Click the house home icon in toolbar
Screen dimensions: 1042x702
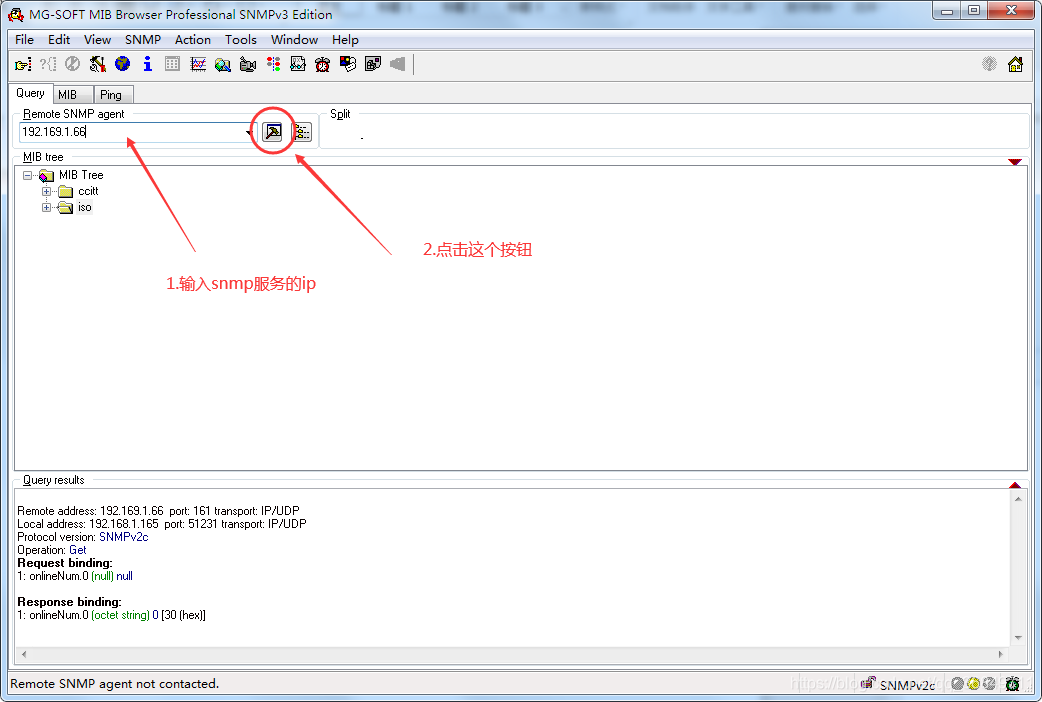coord(1015,64)
